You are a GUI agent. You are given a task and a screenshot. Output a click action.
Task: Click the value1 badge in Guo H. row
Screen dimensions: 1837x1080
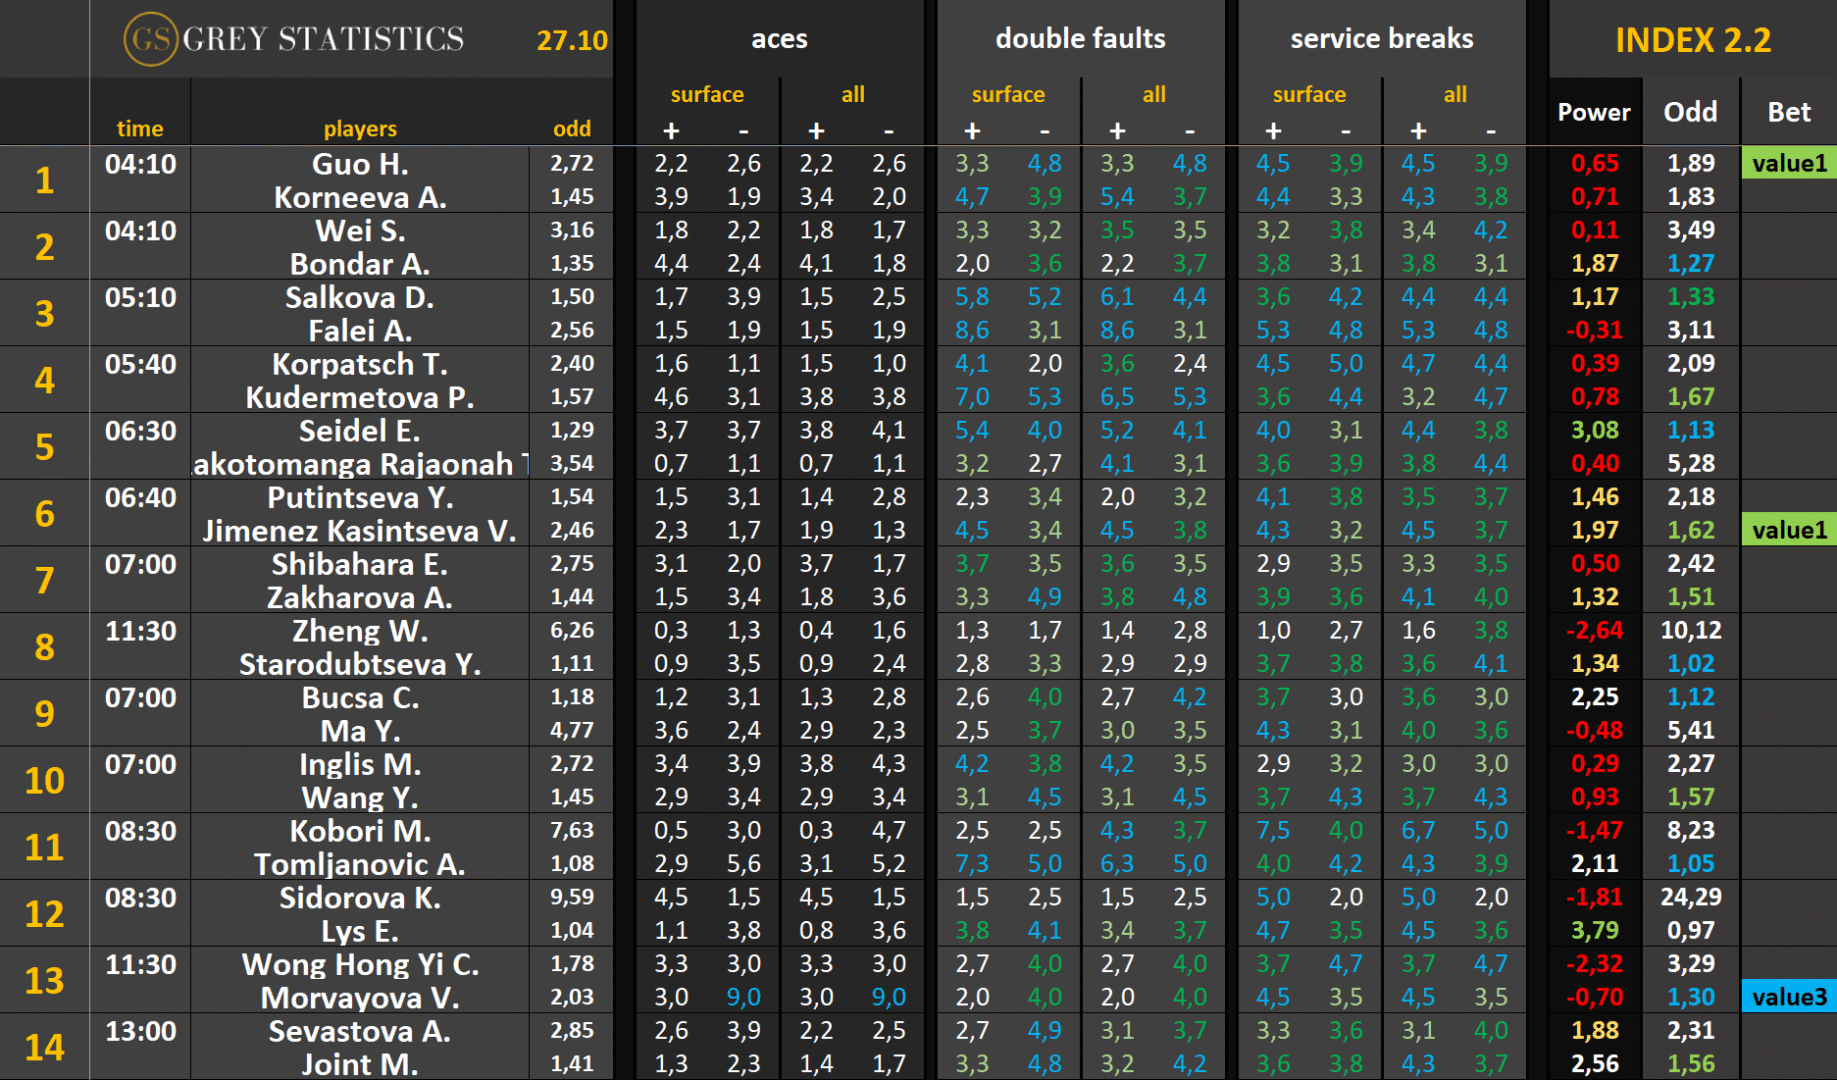point(1788,163)
